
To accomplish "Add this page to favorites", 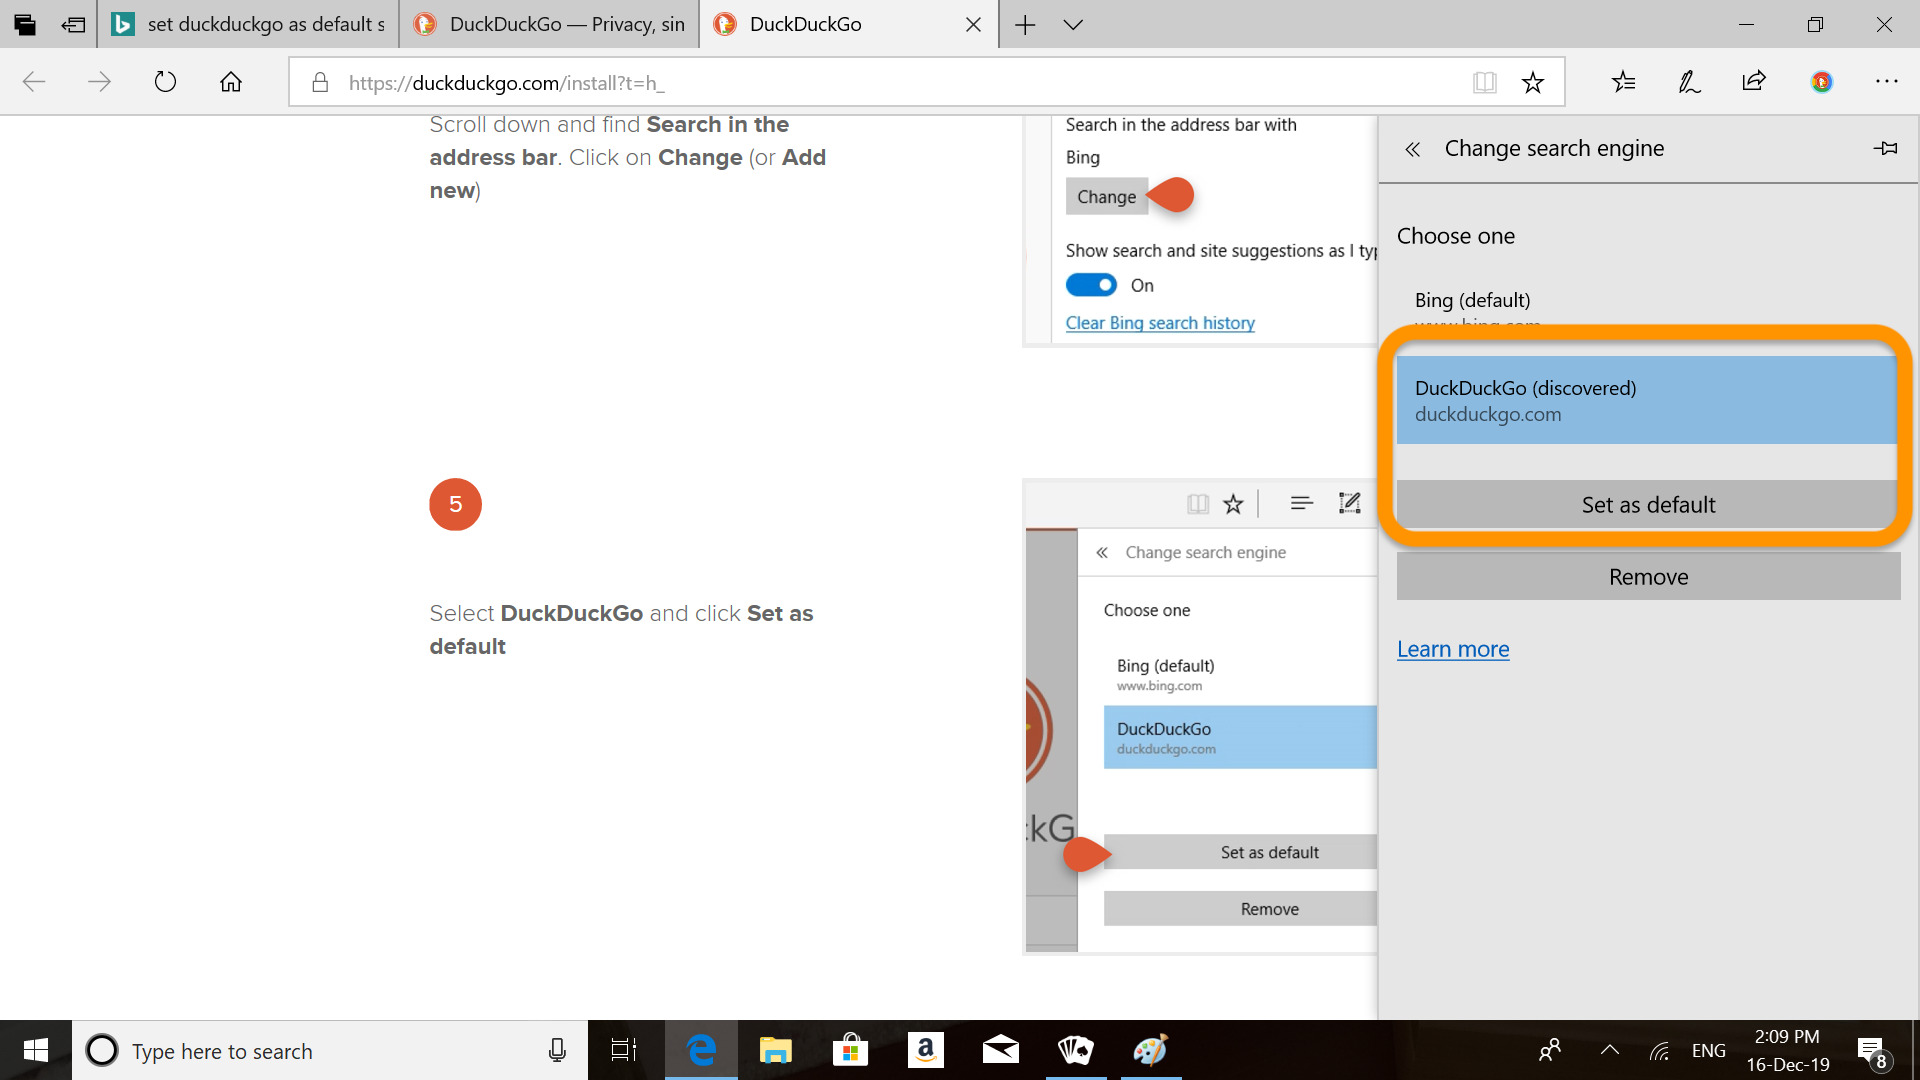I will coord(1533,83).
